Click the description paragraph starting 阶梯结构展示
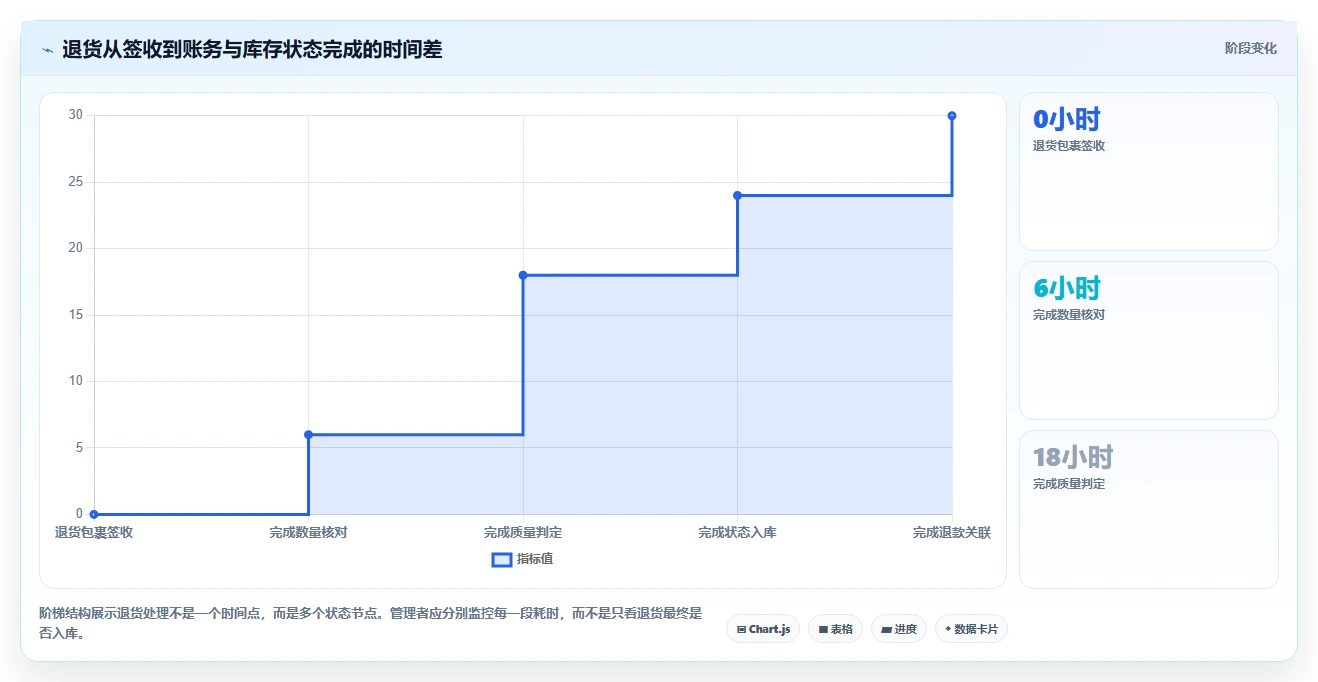Viewport: 1318px width, 682px height. pos(371,622)
